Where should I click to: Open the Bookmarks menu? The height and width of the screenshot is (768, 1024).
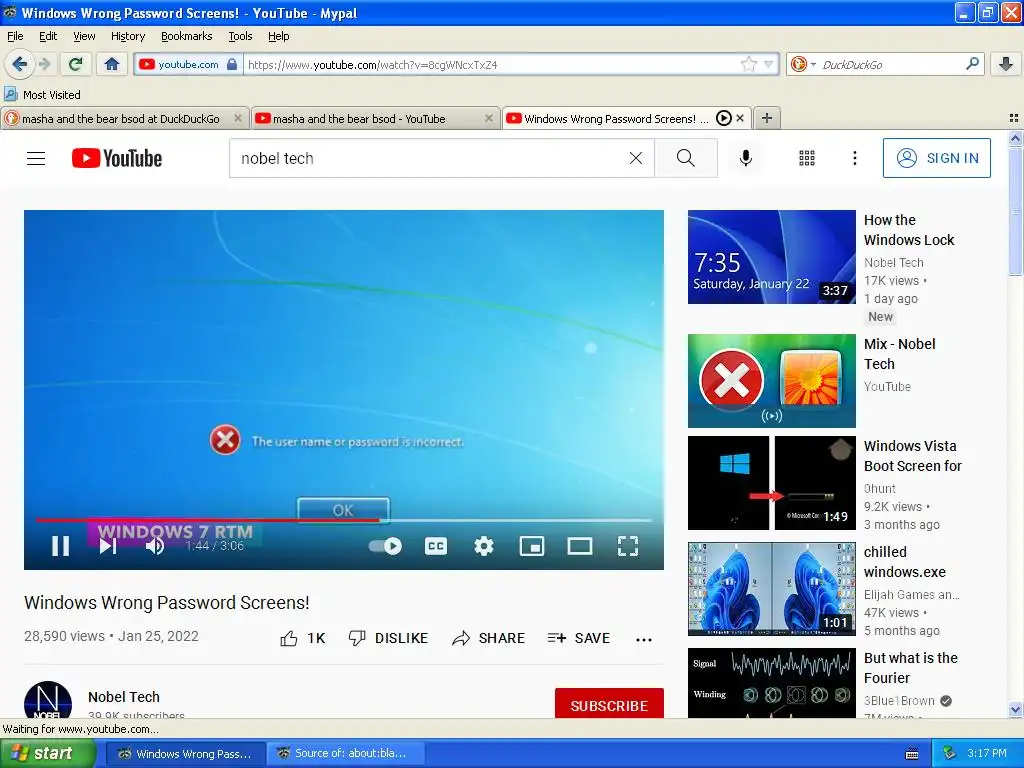pos(187,36)
